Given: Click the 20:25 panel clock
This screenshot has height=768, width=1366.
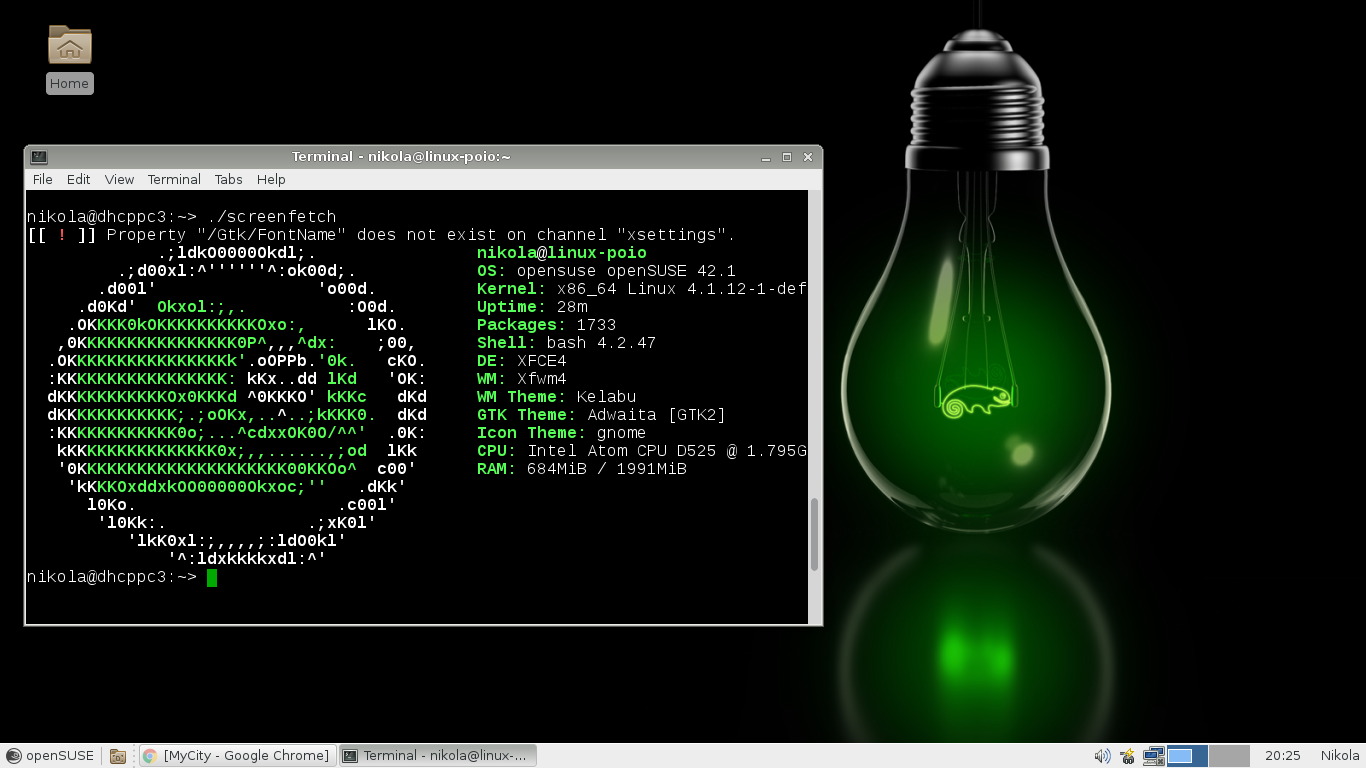Looking at the screenshot, I should point(1283,756).
